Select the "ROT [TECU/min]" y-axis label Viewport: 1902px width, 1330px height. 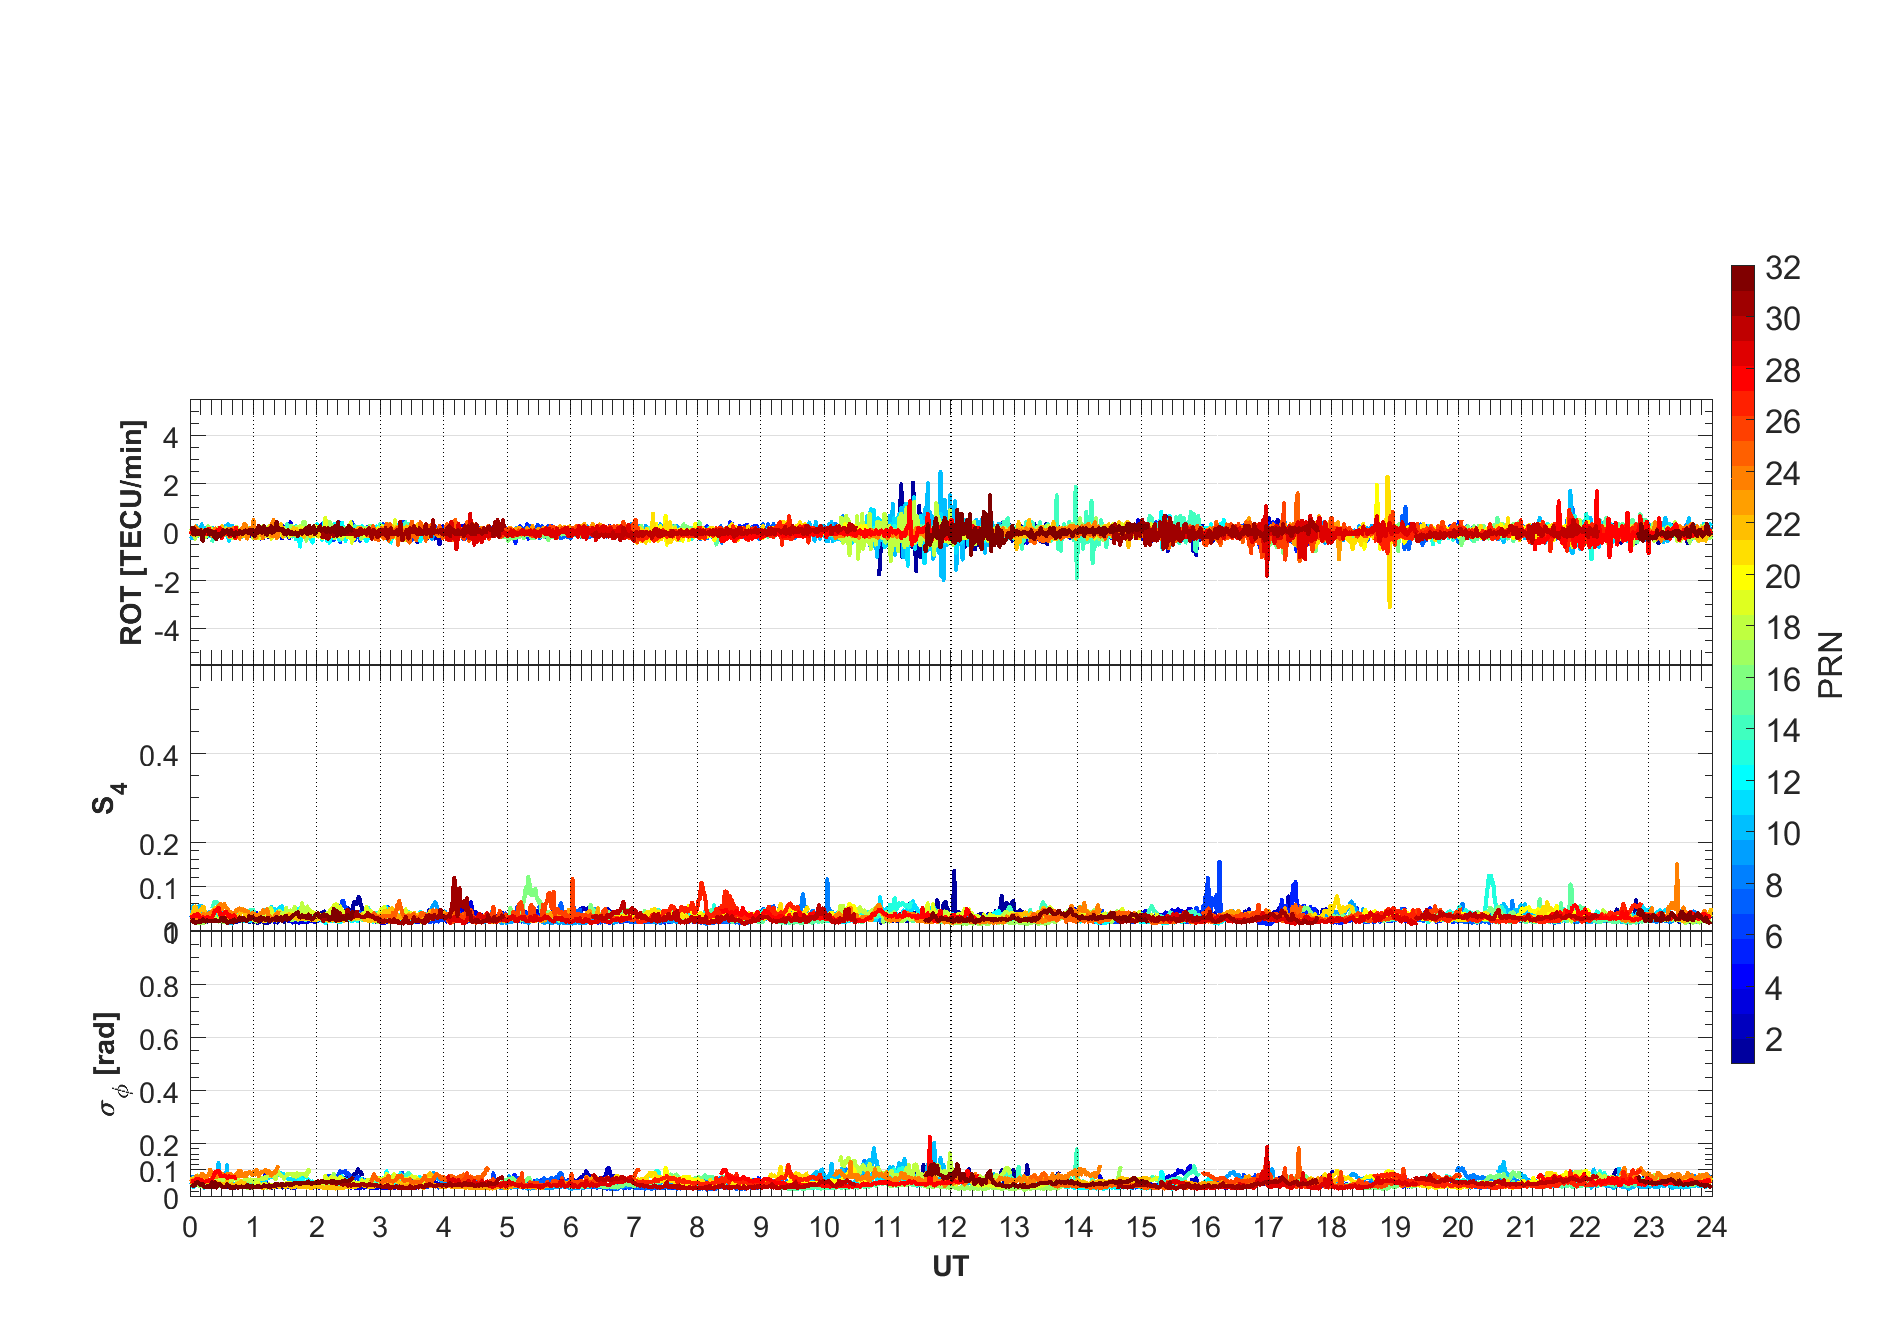(x=131, y=532)
